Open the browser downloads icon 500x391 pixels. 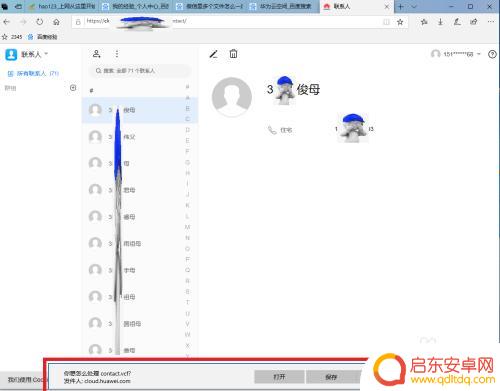pyautogui.click(x=440, y=22)
